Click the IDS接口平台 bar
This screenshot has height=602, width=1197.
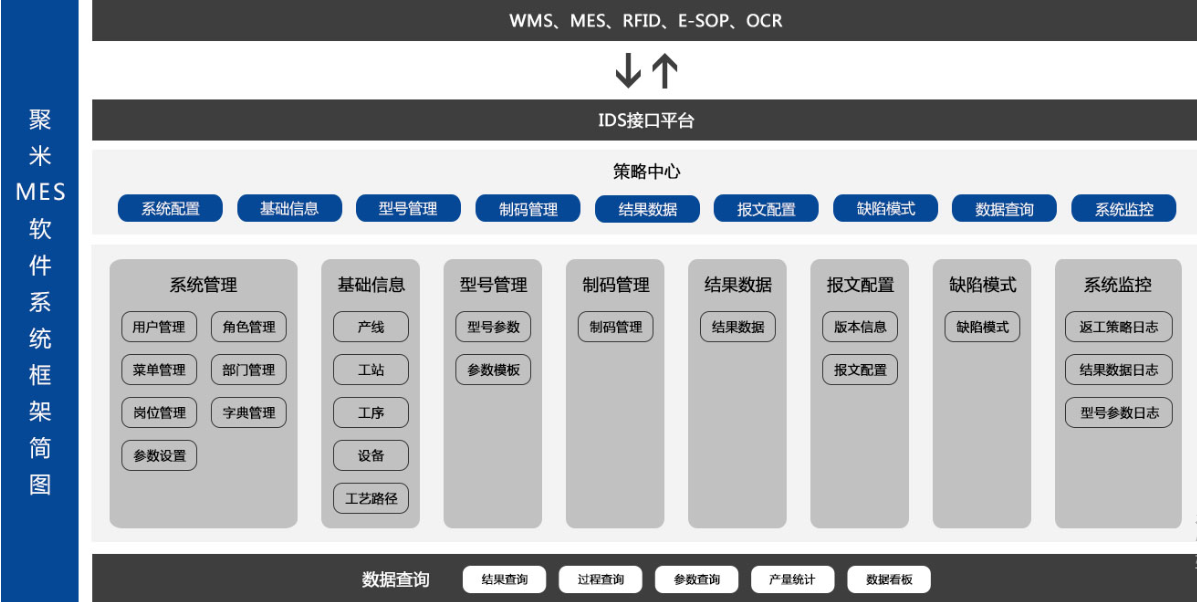[644, 120]
